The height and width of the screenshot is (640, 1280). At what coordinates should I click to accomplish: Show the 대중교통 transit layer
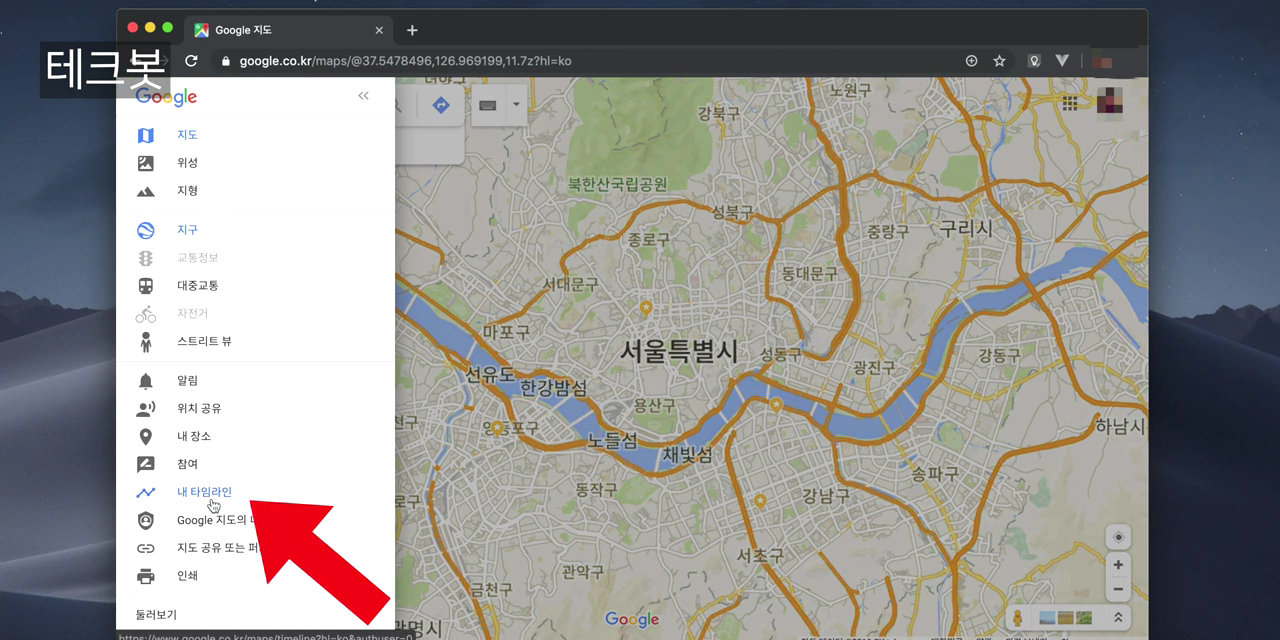pos(197,286)
